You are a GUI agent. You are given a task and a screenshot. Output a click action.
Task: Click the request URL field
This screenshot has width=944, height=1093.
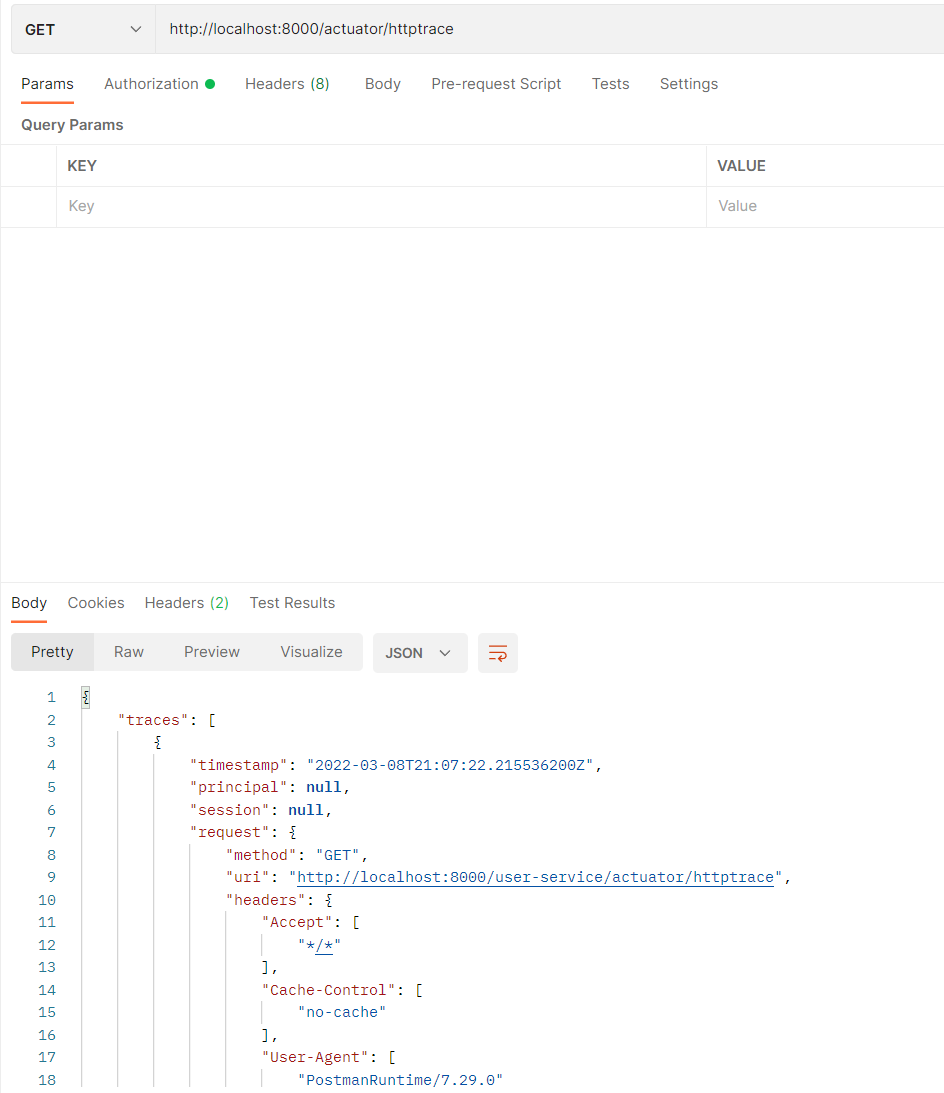coord(549,29)
